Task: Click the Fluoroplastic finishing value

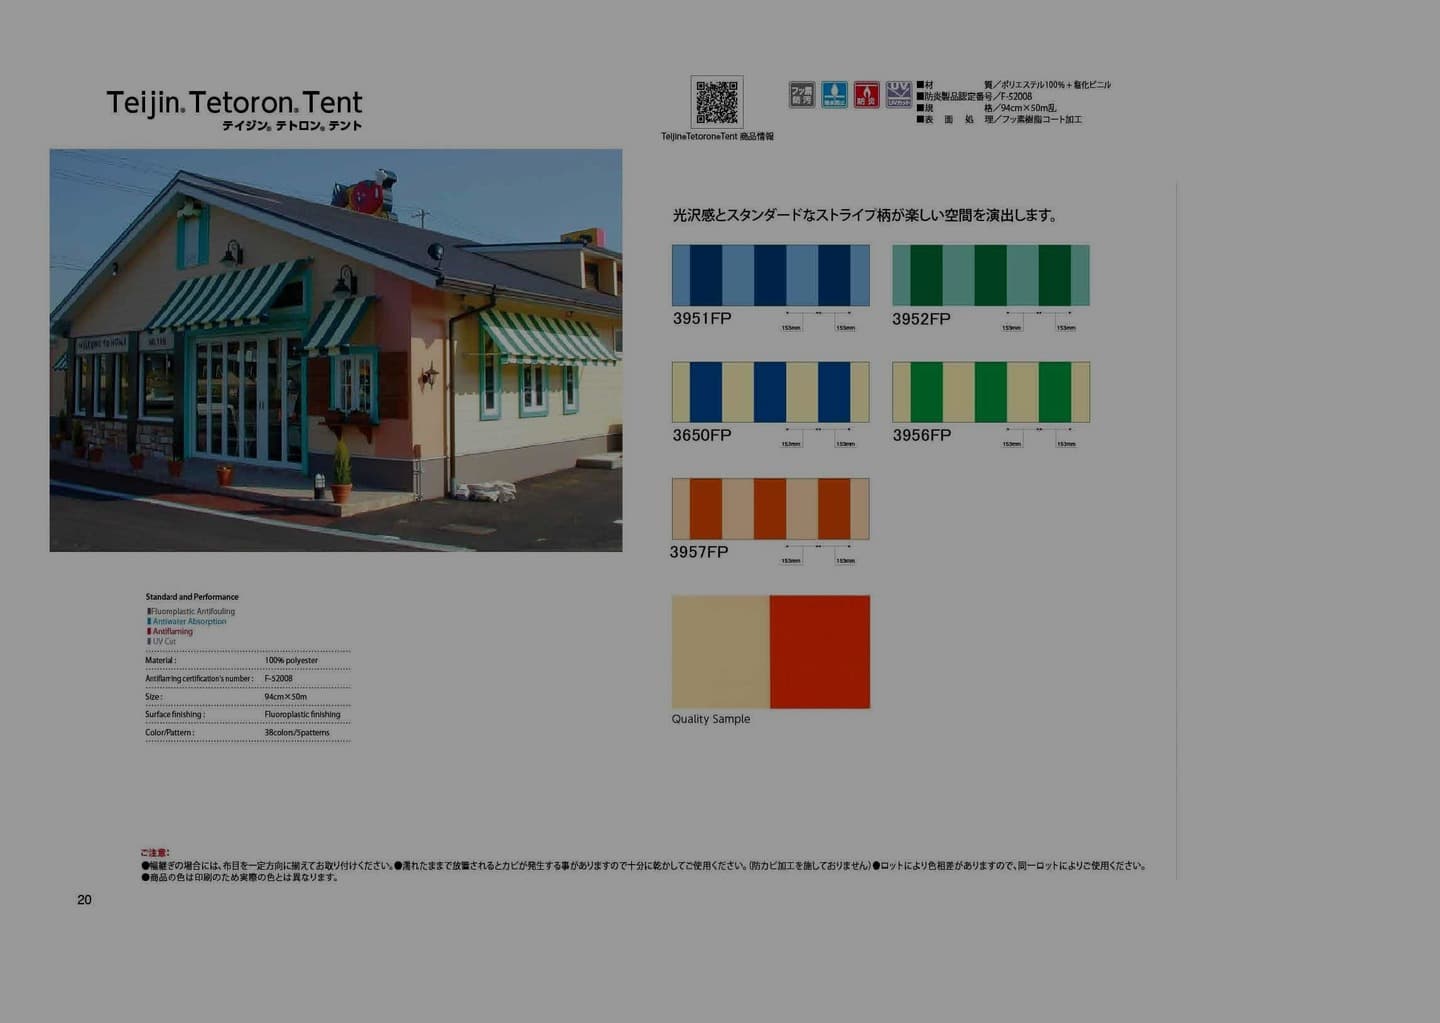Action: pos(303,714)
